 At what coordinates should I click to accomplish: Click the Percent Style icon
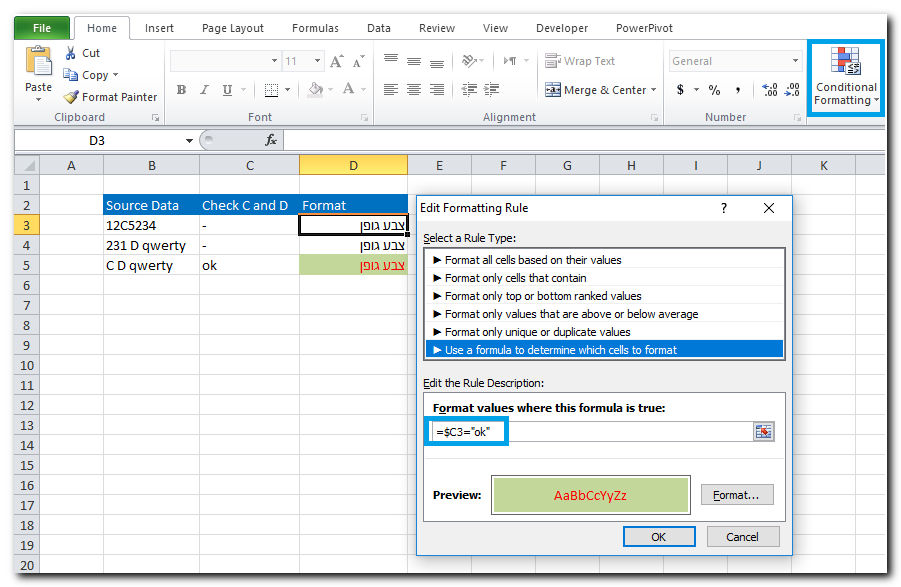pyautogui.click(x=714, y=90)
